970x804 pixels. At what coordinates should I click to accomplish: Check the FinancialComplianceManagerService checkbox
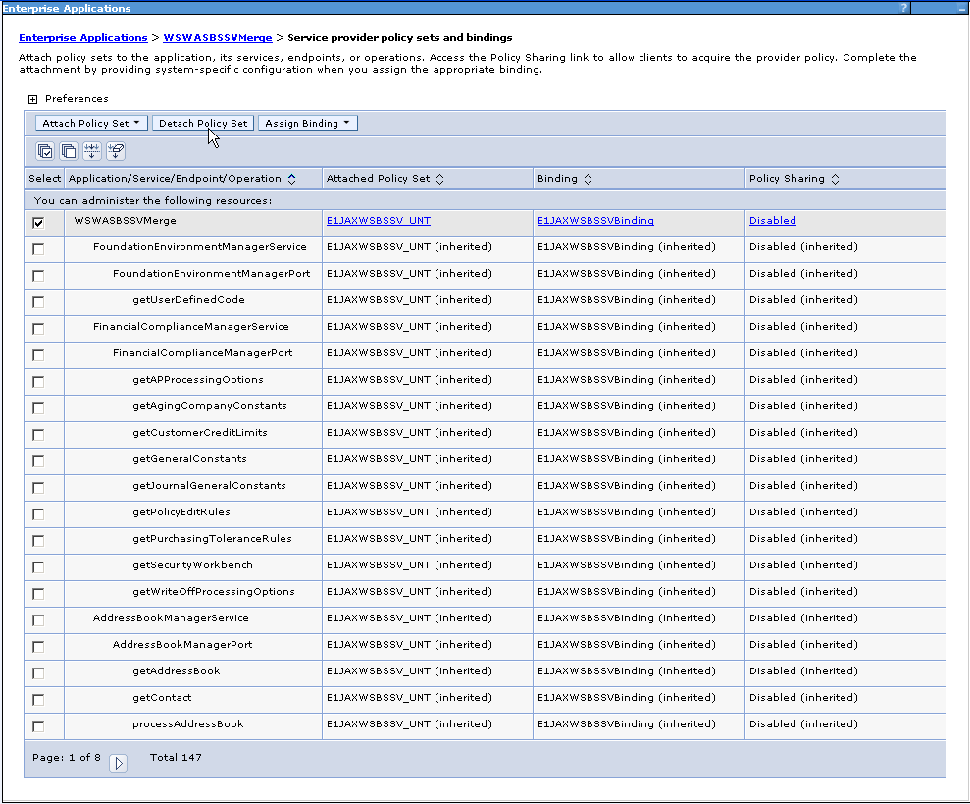pos(38,329)
